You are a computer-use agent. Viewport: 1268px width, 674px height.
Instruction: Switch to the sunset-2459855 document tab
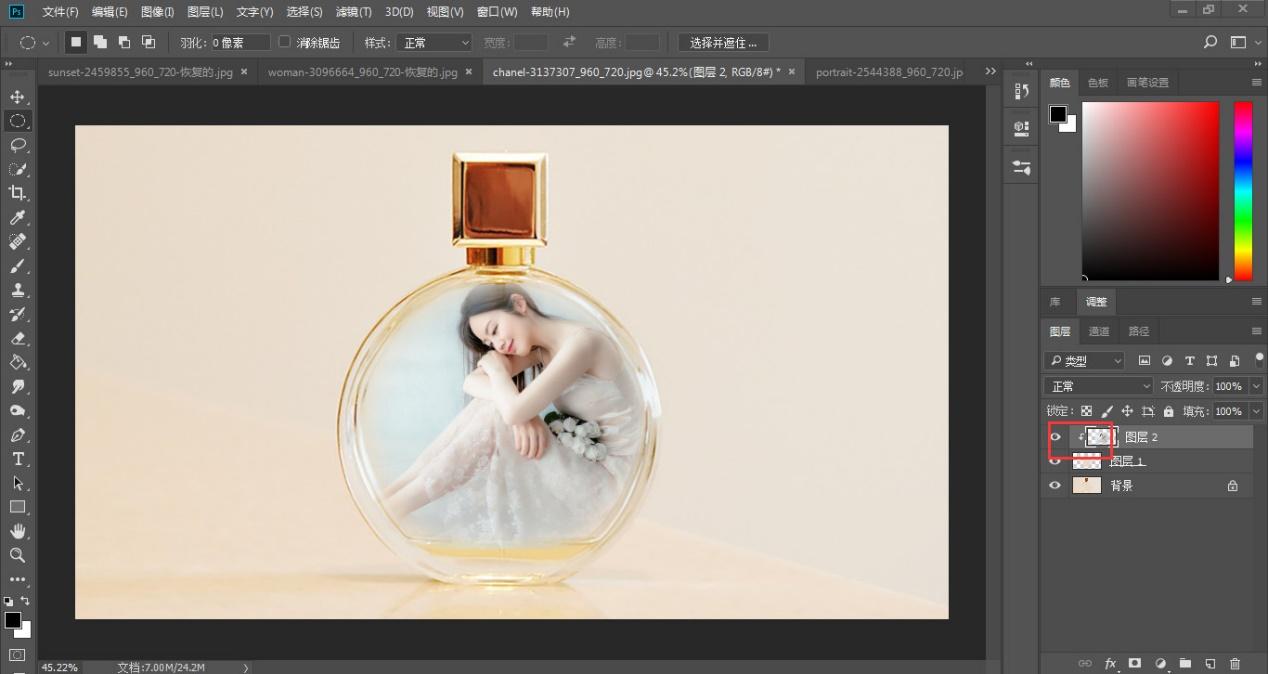141,72
